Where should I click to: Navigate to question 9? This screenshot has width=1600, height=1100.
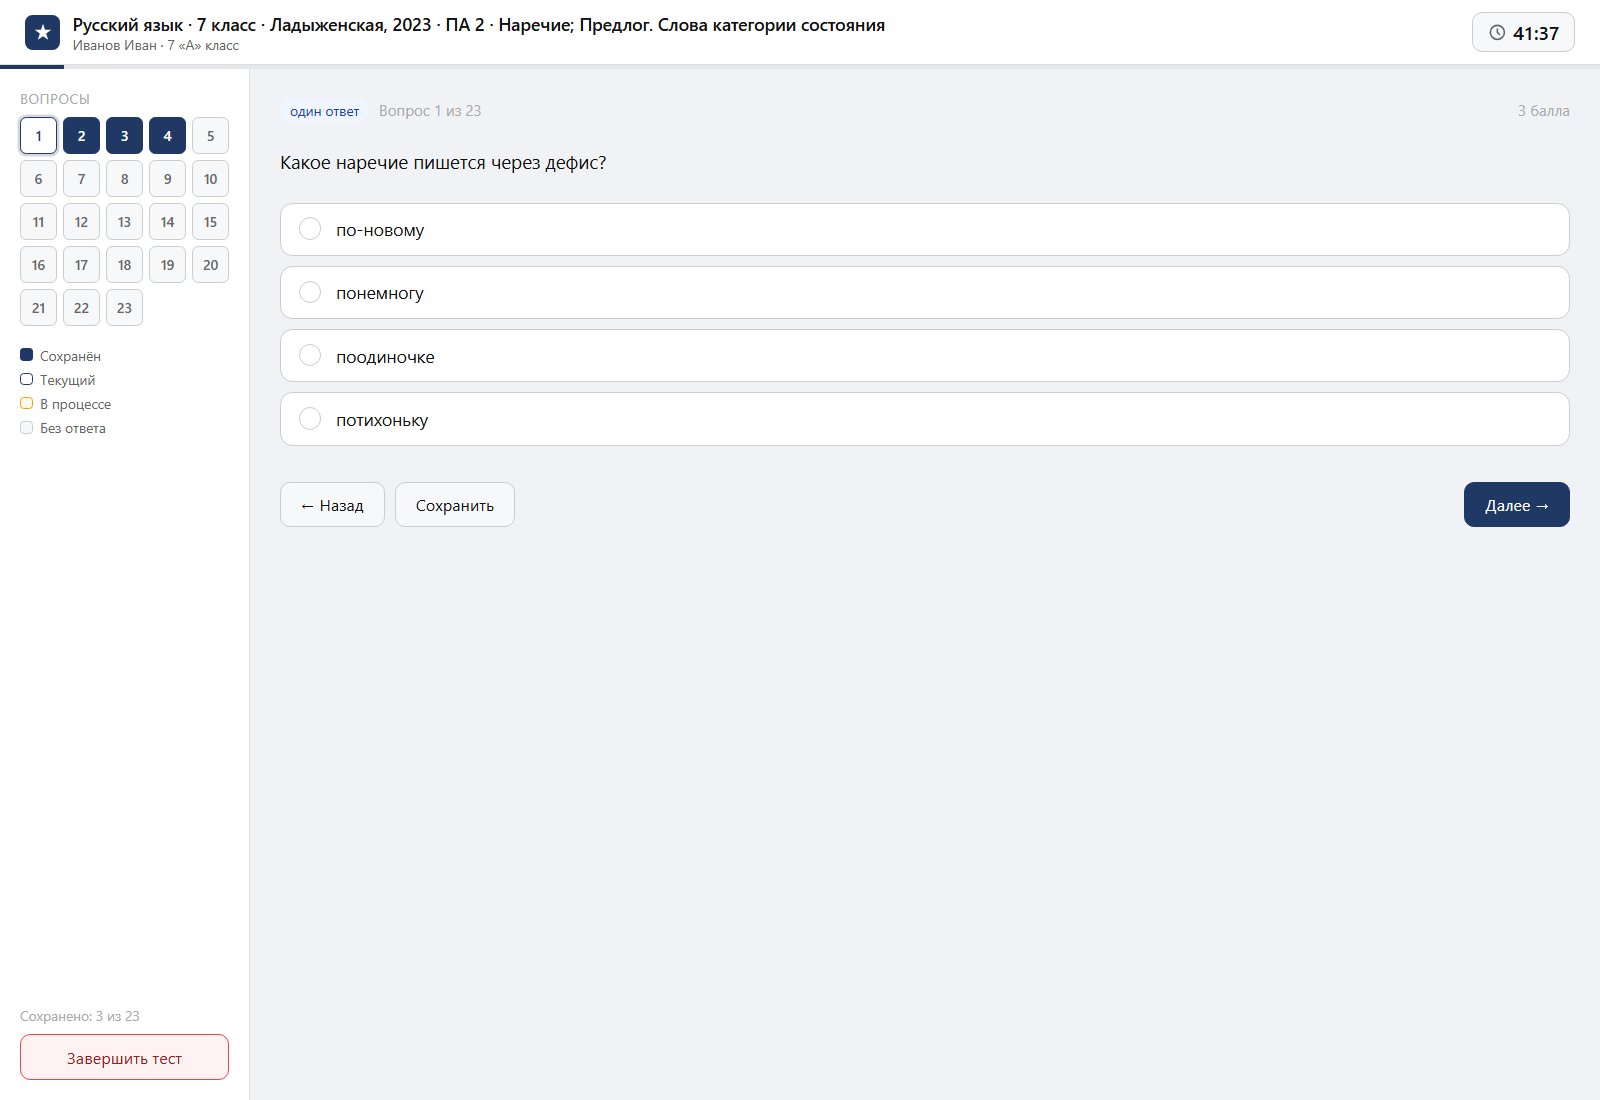click(167, 179)
